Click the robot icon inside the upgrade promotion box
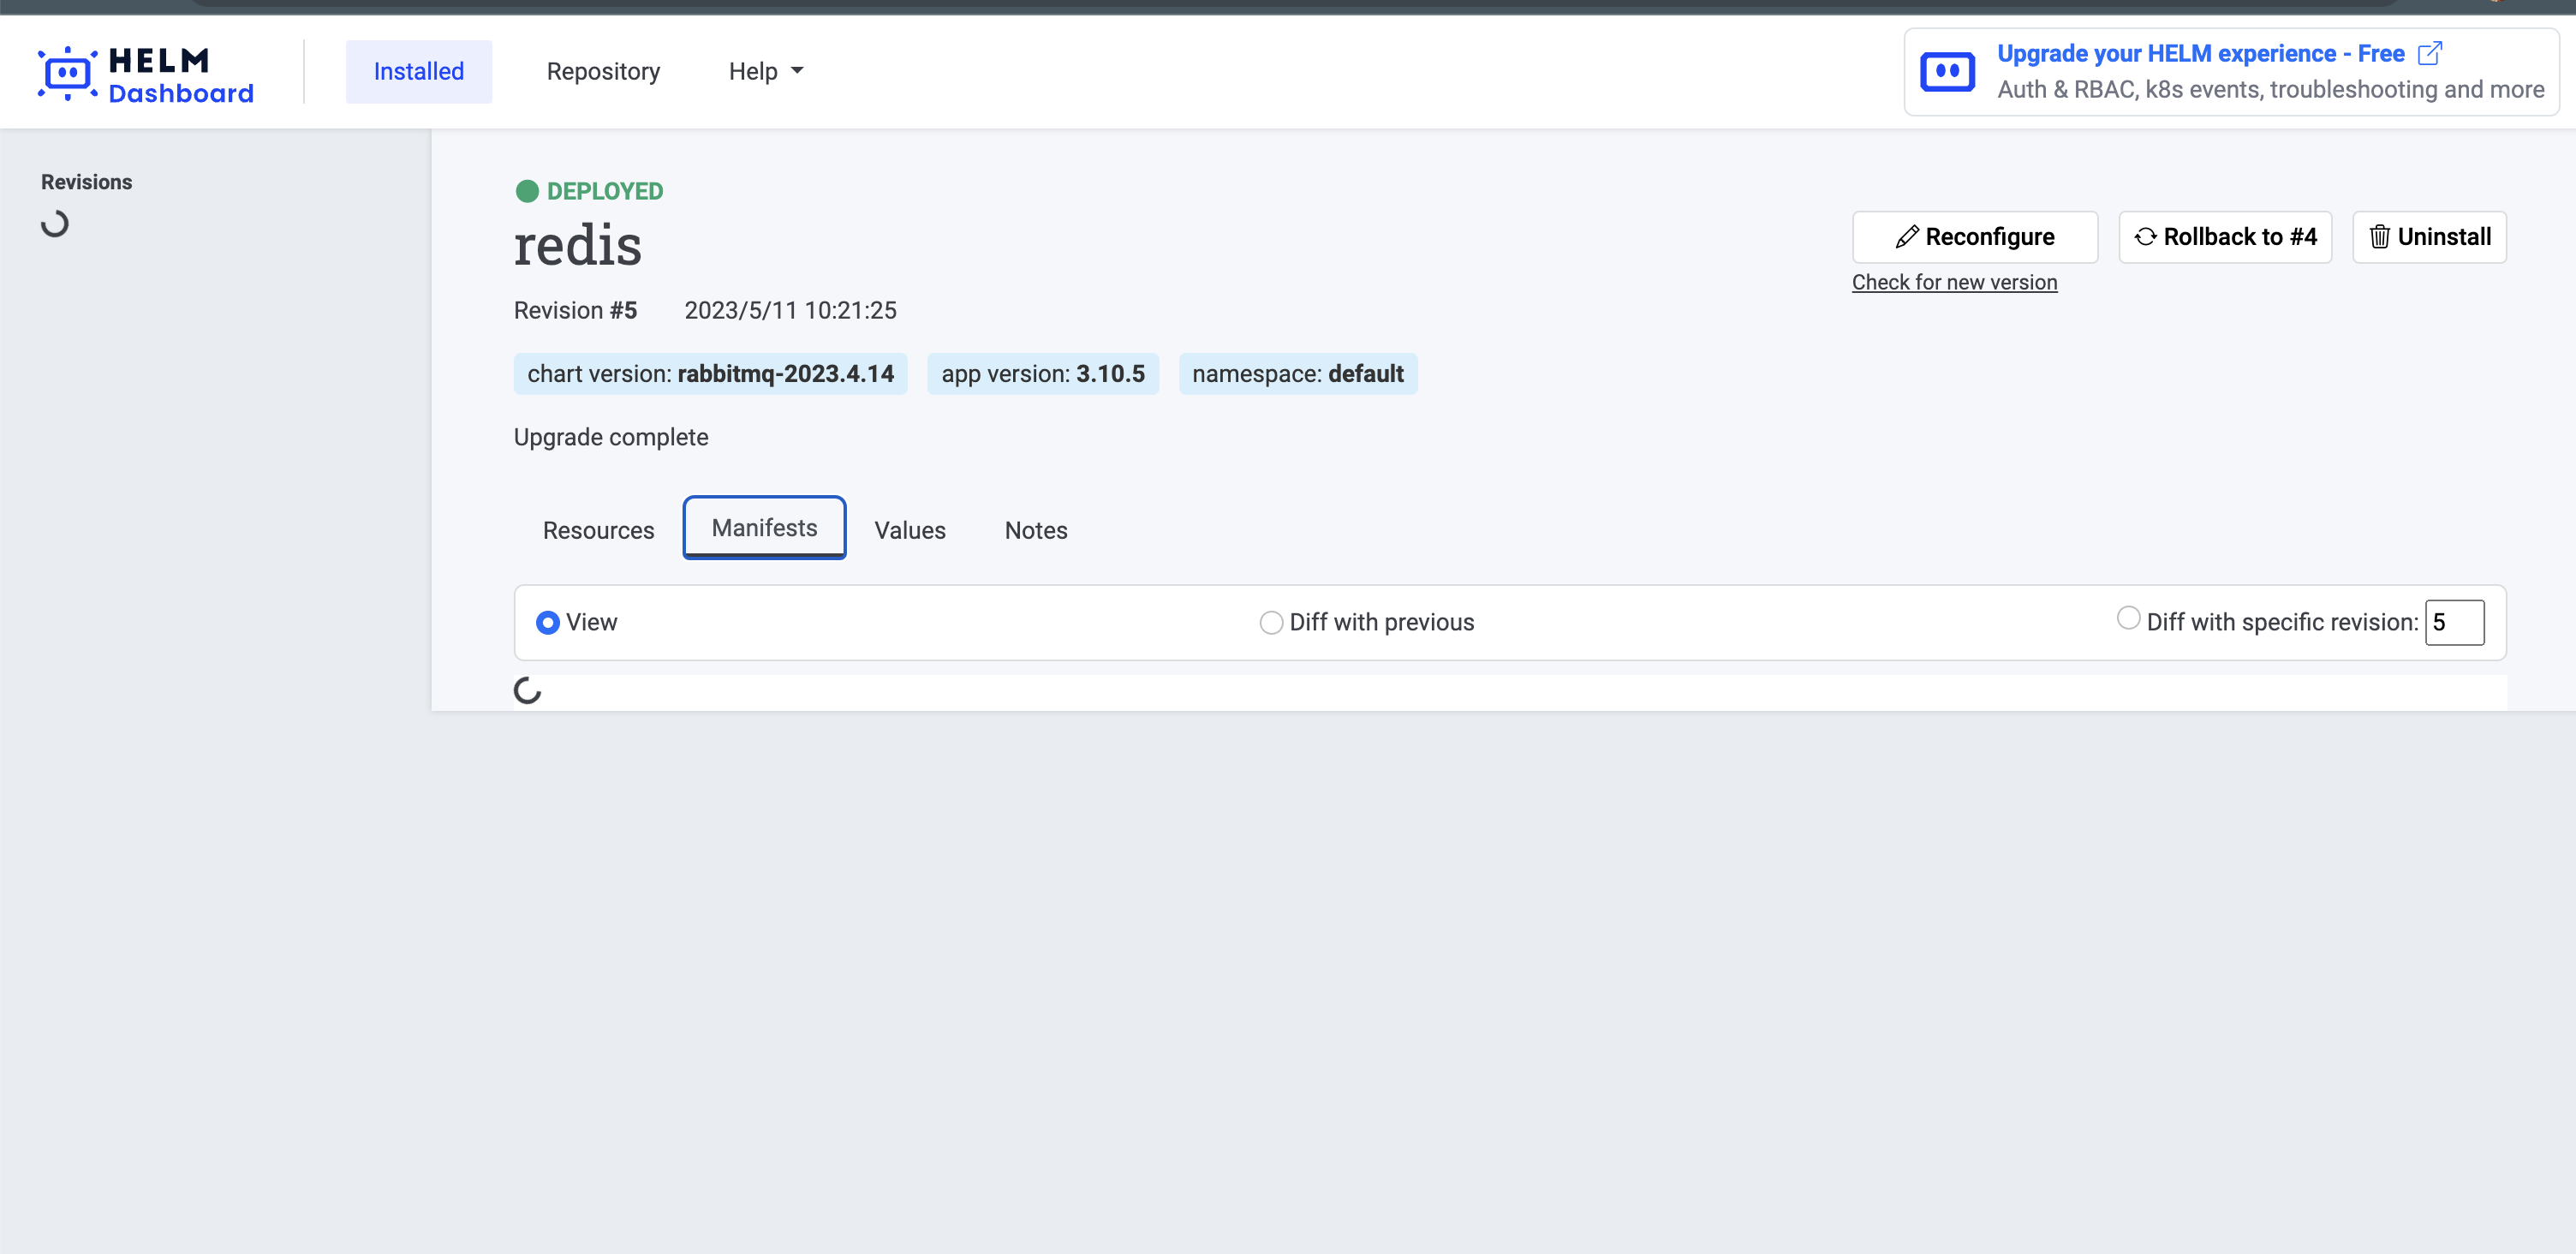2576x1254 pixels. click(x=1947, y=70)
